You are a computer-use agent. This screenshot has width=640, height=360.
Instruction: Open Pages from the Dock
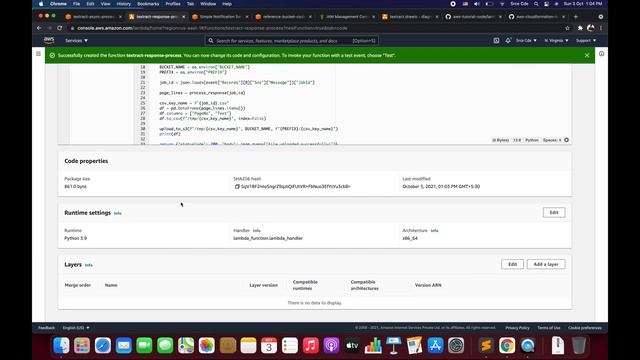click(415, 345)
